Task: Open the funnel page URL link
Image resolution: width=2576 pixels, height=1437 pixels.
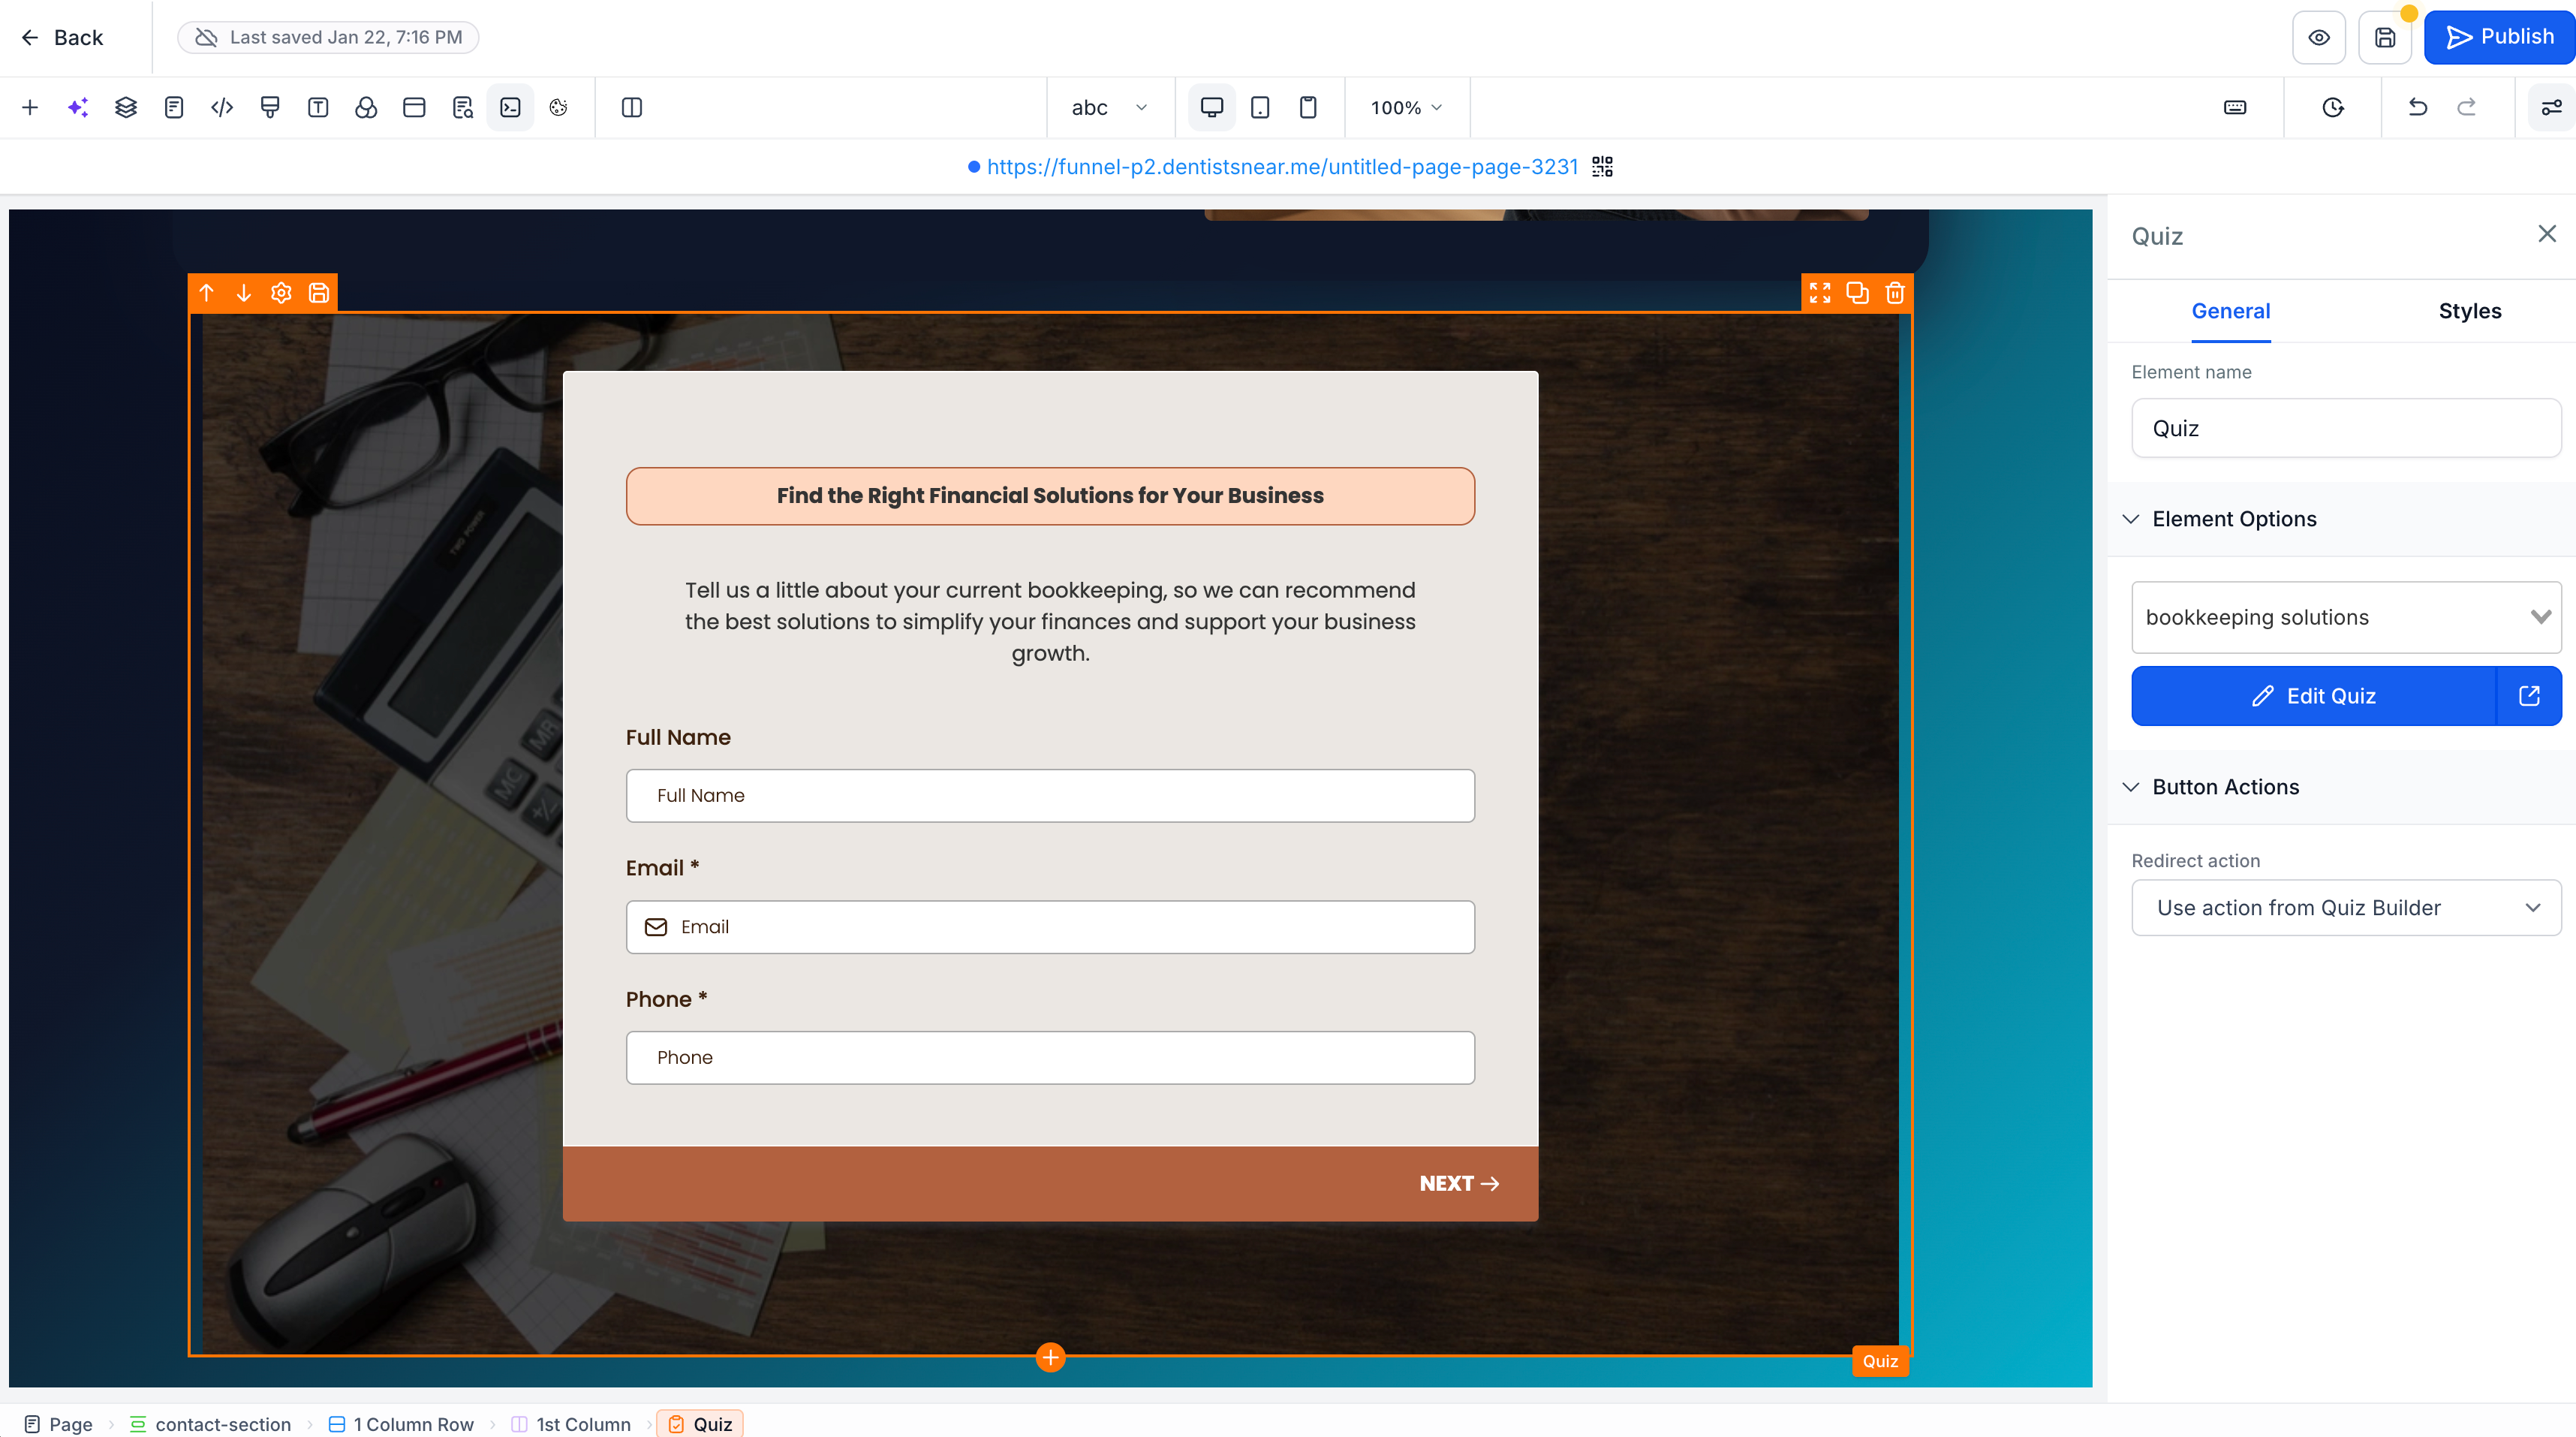Action: (1282, 167)
